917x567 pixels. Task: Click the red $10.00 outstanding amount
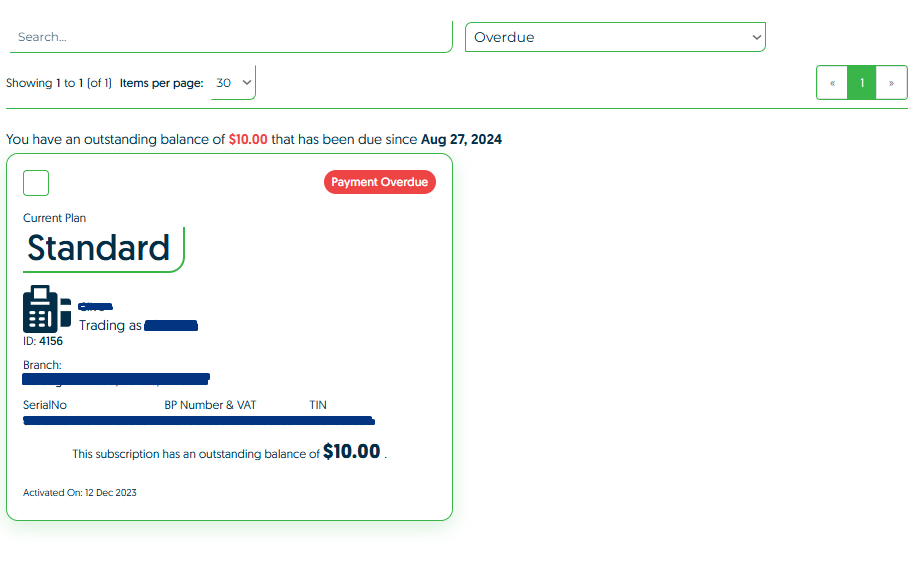coord(248,140)
